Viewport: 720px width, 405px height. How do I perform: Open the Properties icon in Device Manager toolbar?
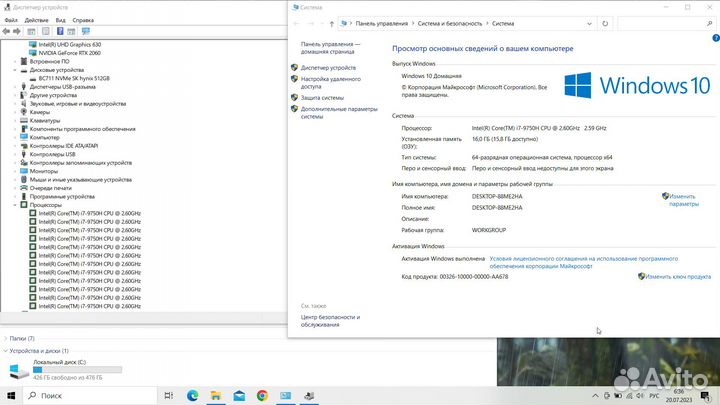click(x=45, y=31)
